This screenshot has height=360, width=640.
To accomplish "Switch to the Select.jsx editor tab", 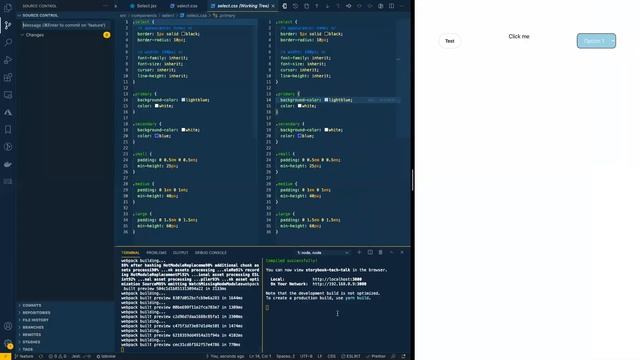I will coord(144,6).
